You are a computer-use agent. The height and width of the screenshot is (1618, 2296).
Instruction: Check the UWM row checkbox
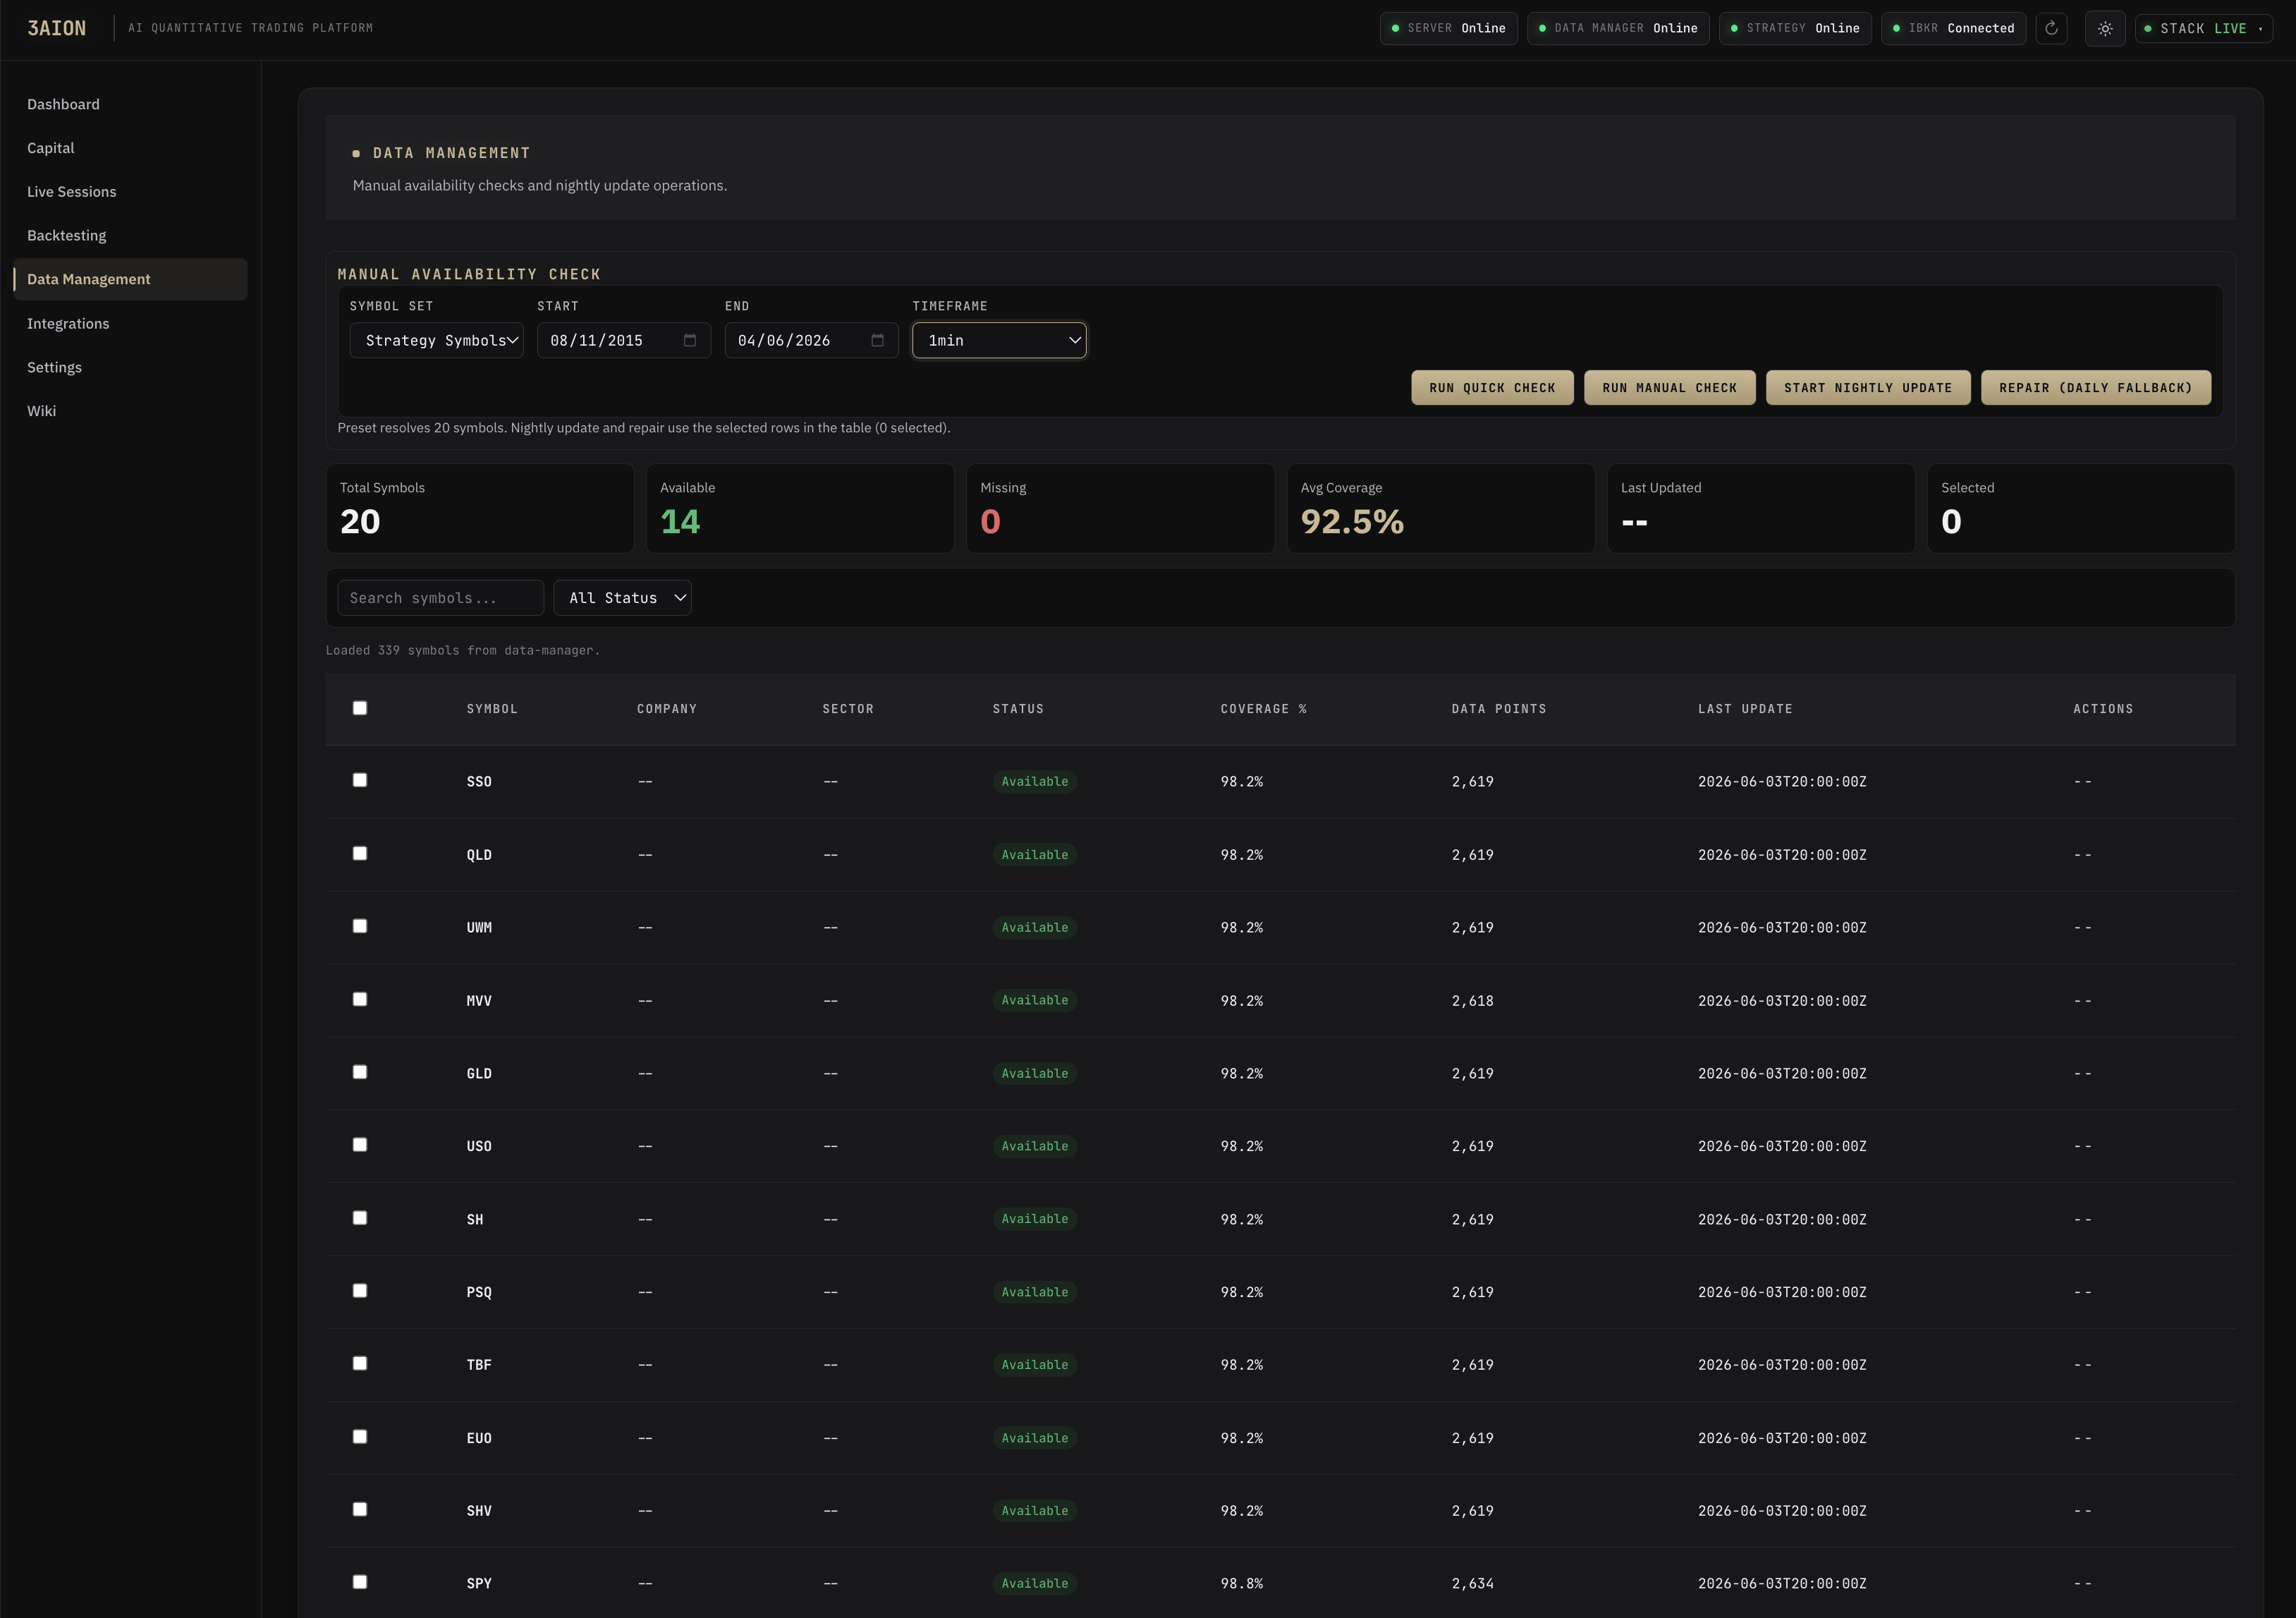[x=360, y=926]
